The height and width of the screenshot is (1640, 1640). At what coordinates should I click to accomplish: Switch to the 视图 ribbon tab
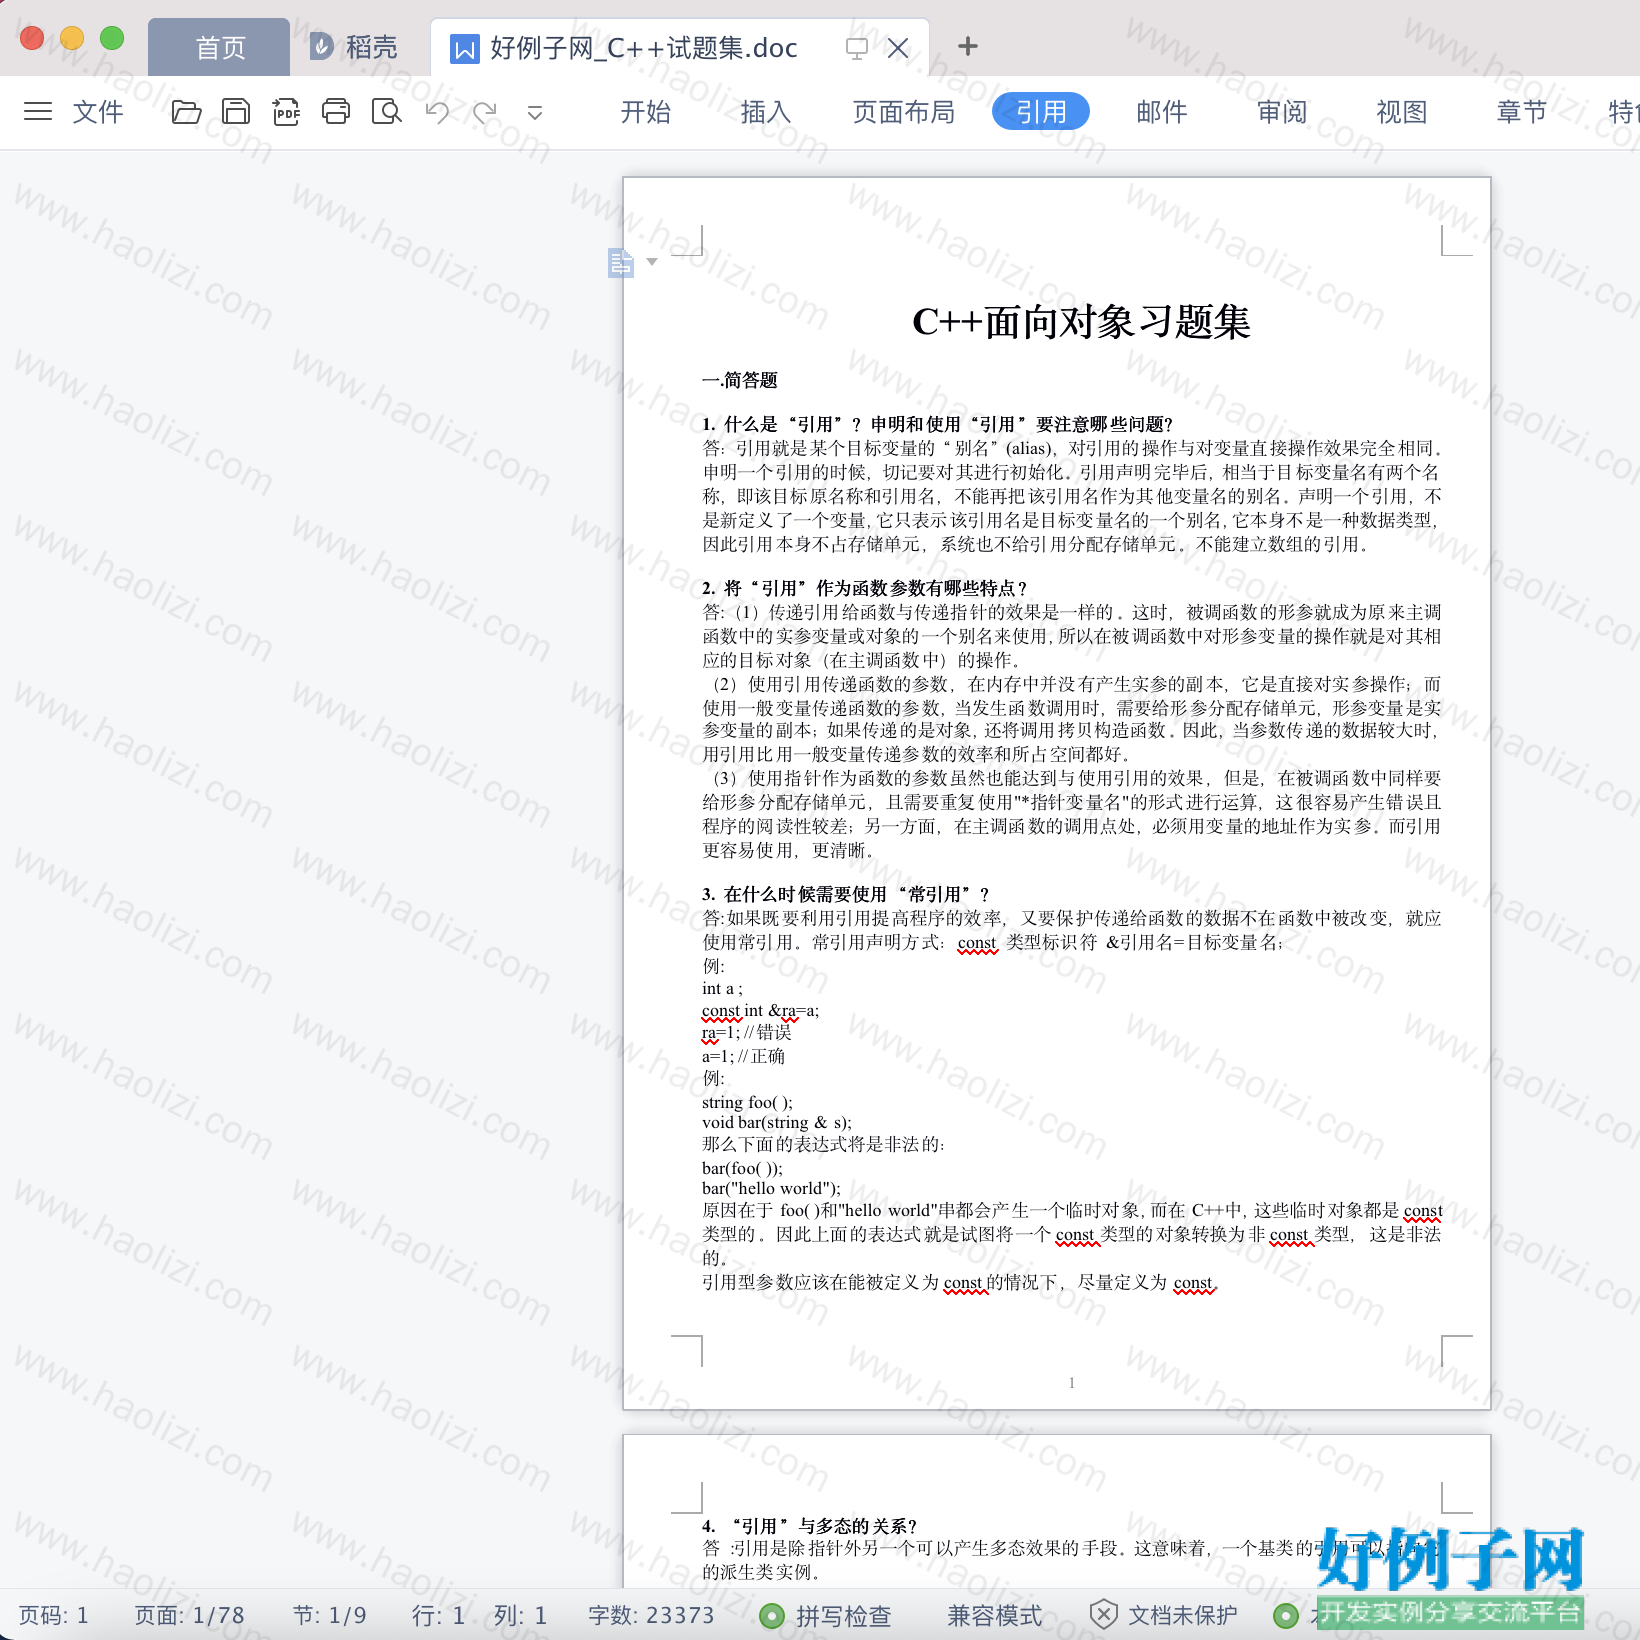1401,112
